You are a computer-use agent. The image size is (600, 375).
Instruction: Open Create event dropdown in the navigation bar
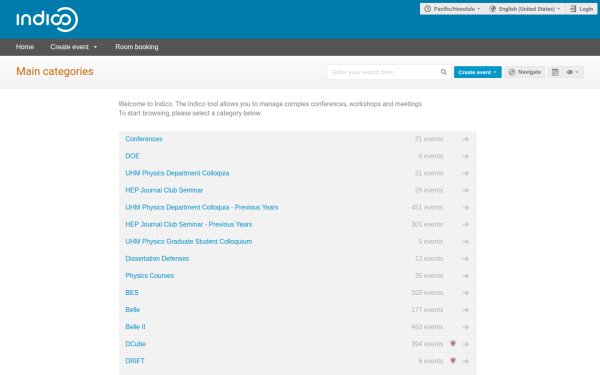tap(73, 47)
